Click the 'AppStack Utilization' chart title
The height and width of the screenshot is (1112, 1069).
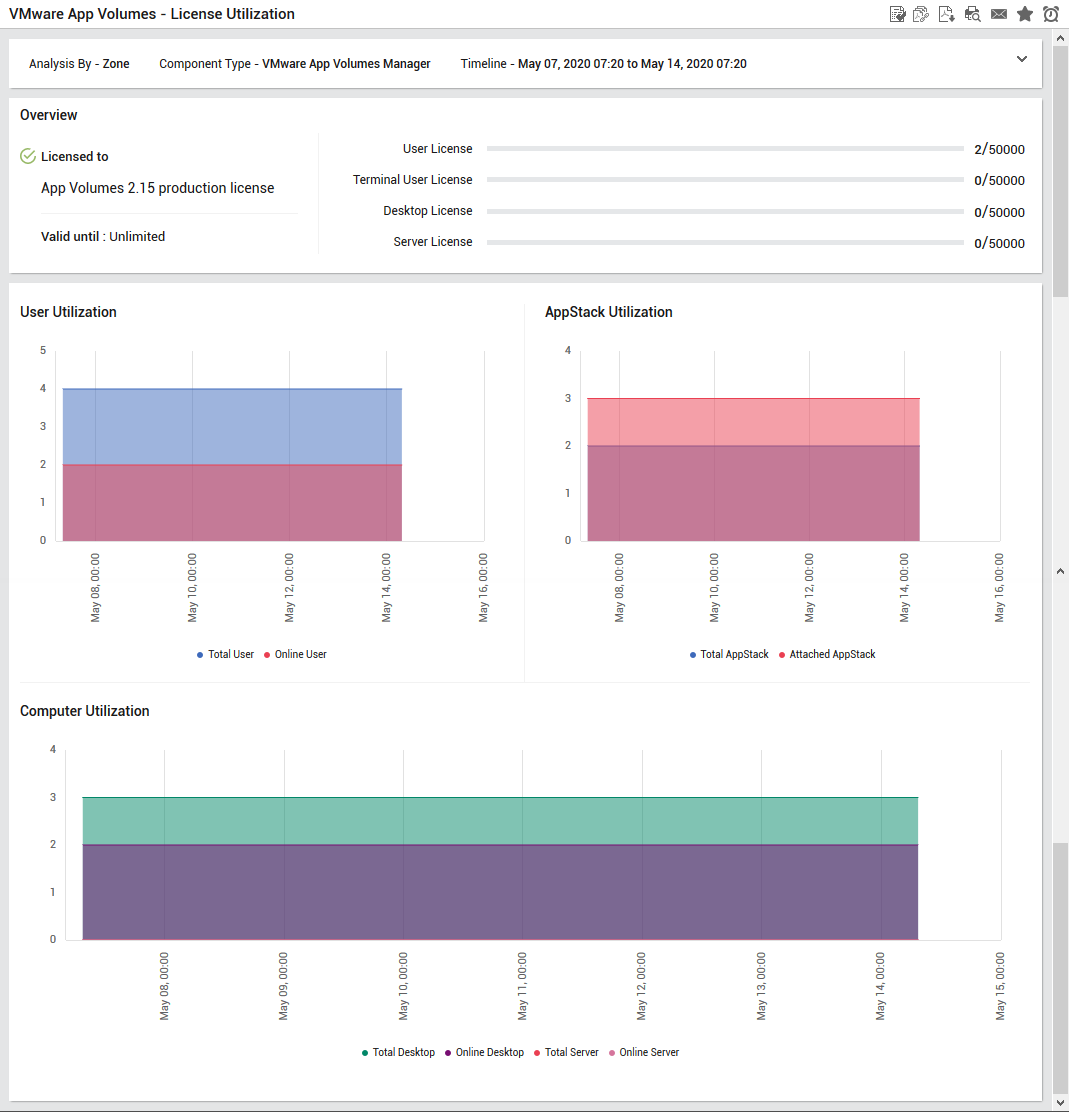(x=609, y=312)
